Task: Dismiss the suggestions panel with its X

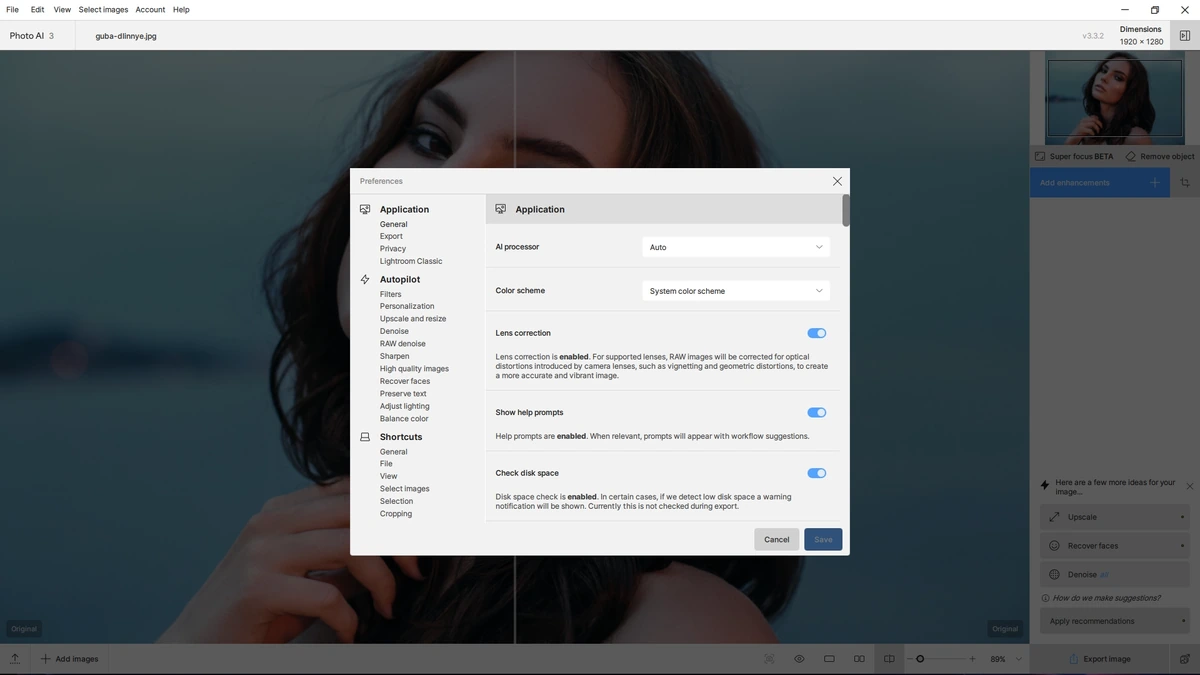Action: point(1190,486)
